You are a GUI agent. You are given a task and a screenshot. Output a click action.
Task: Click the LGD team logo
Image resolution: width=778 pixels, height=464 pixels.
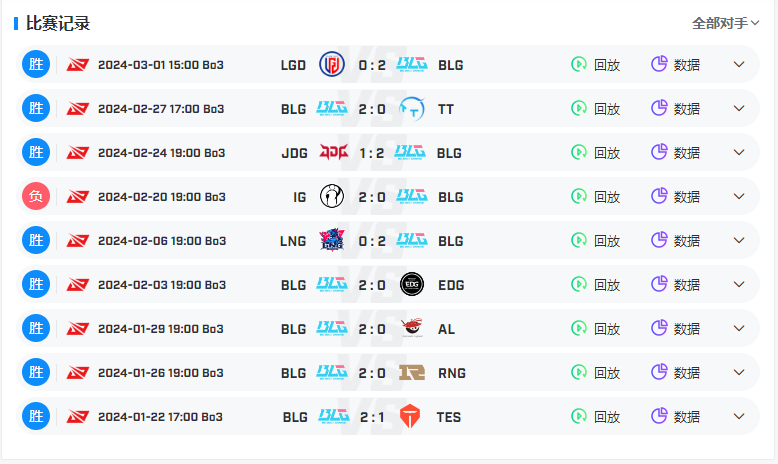tap(332, 65)
